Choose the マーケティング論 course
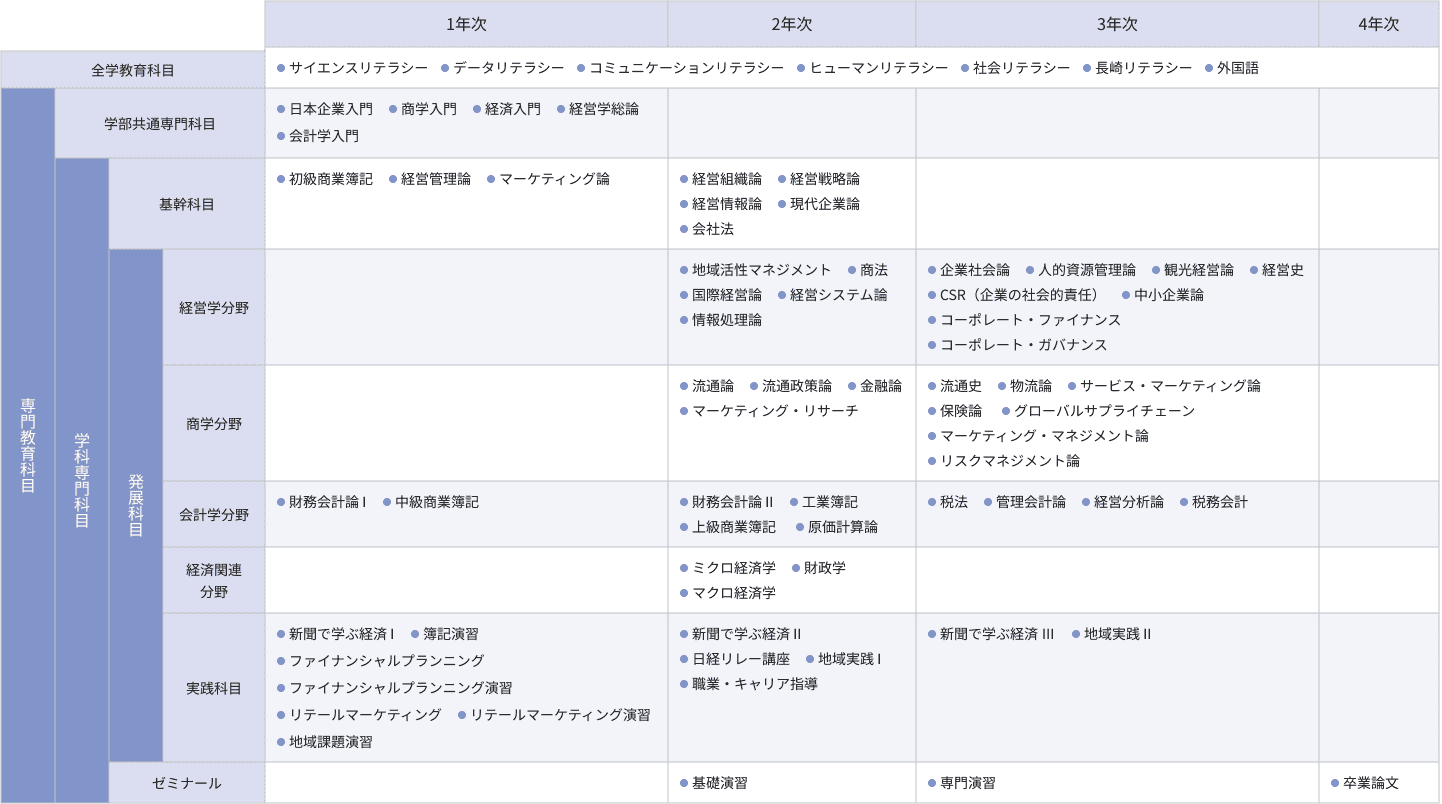 tap(548, 179)
